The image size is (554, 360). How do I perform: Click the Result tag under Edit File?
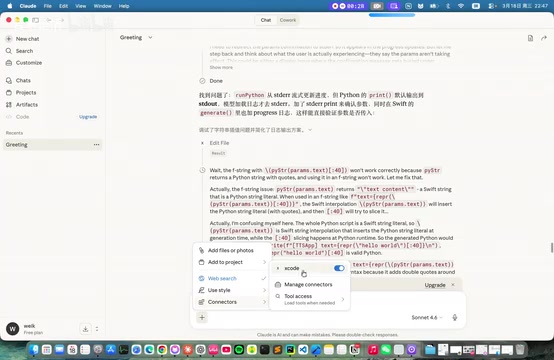pyautogui.click(x=218, y=153)
